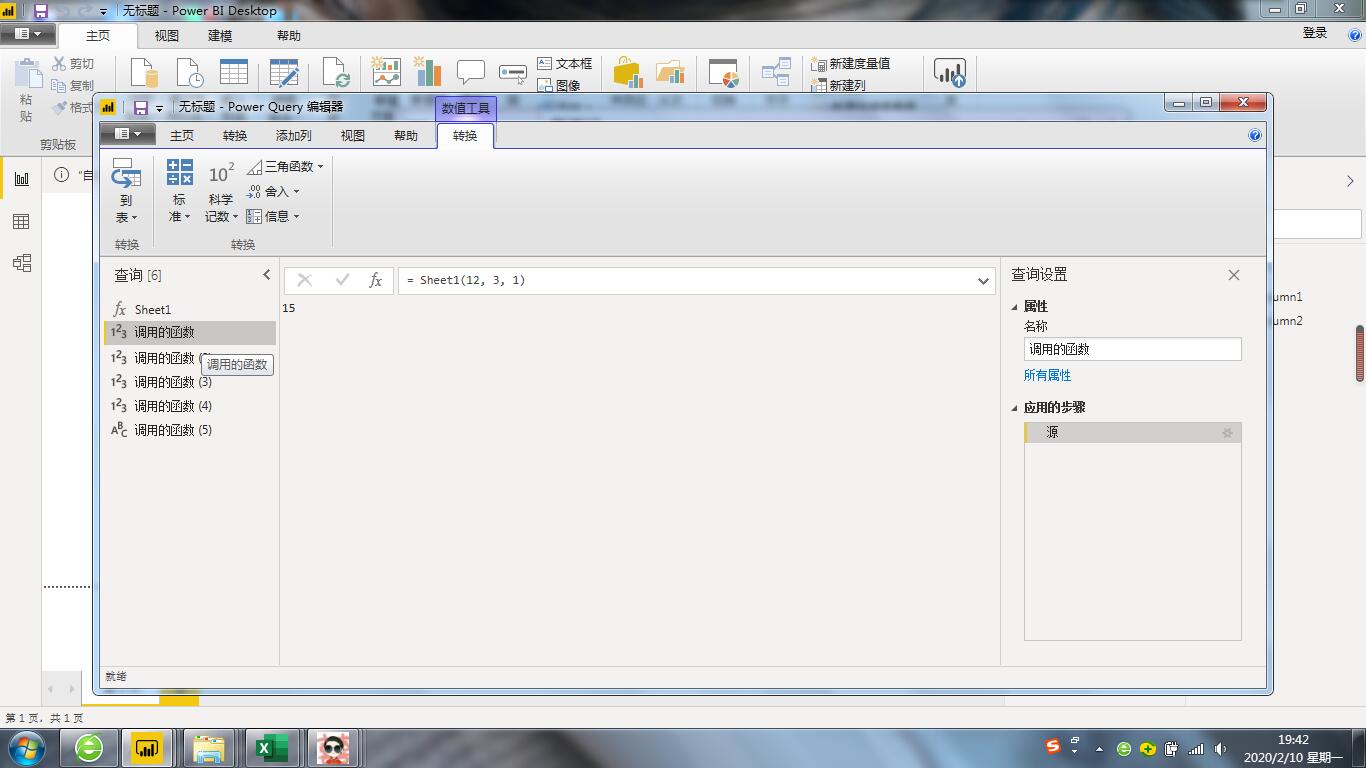This screenshot has width=1366, height=768.
Task: Open the Power Query editor file menu button
Action: tap(127, 134)
